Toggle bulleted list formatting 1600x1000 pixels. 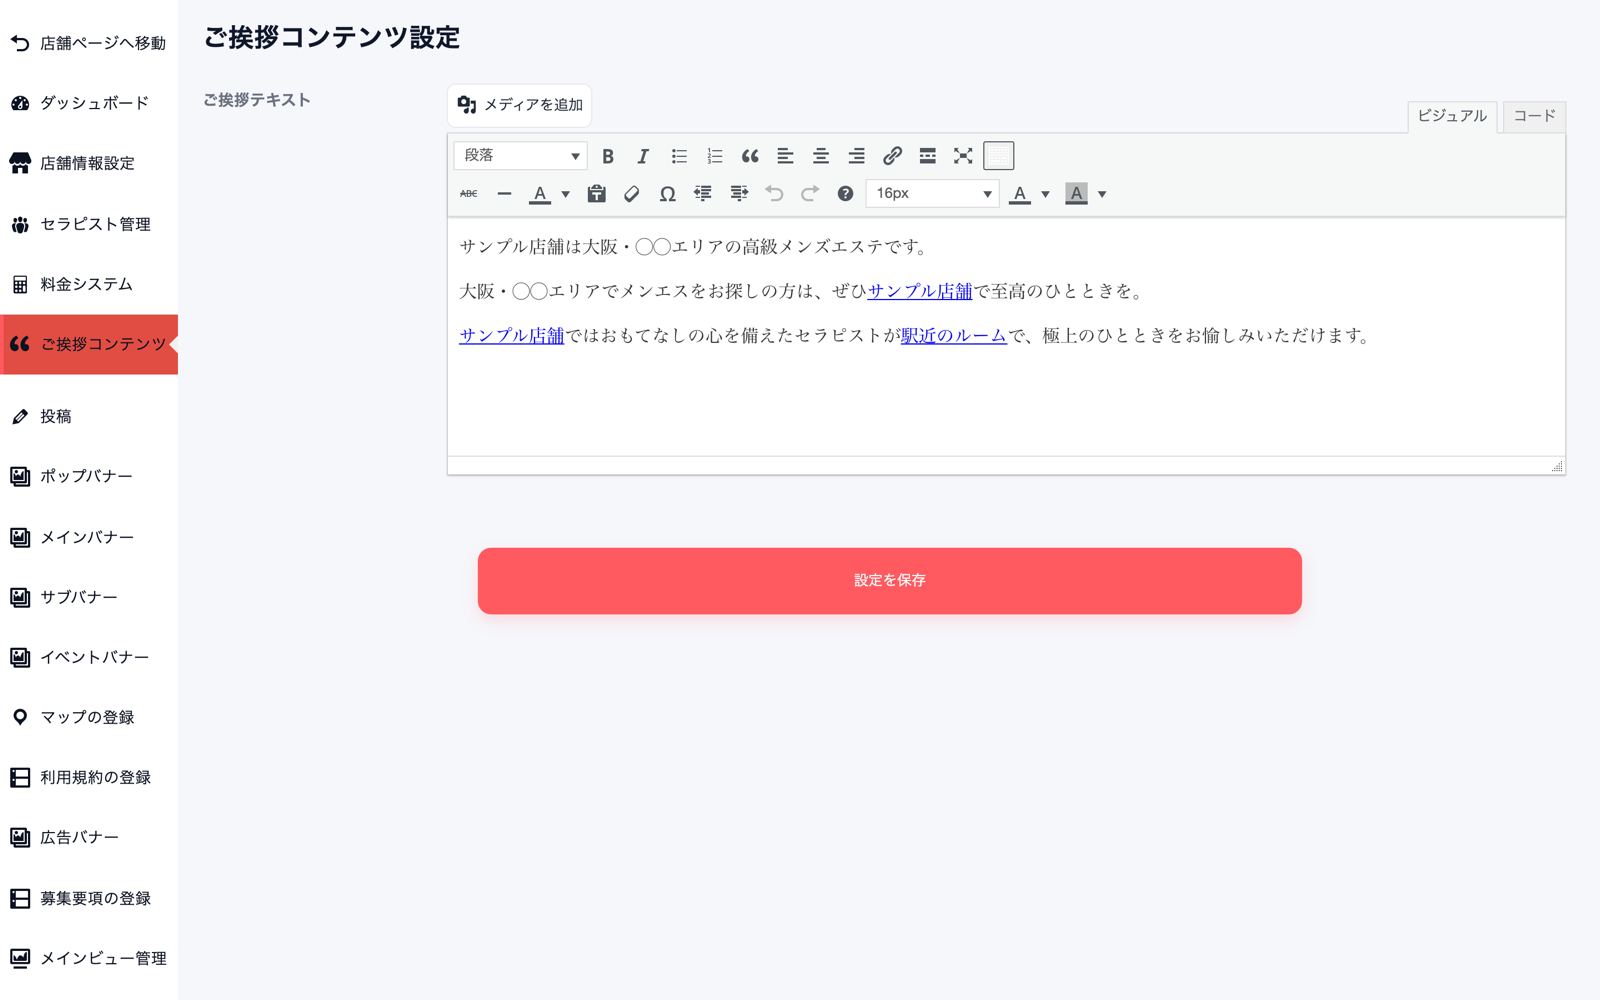(679, 156)
